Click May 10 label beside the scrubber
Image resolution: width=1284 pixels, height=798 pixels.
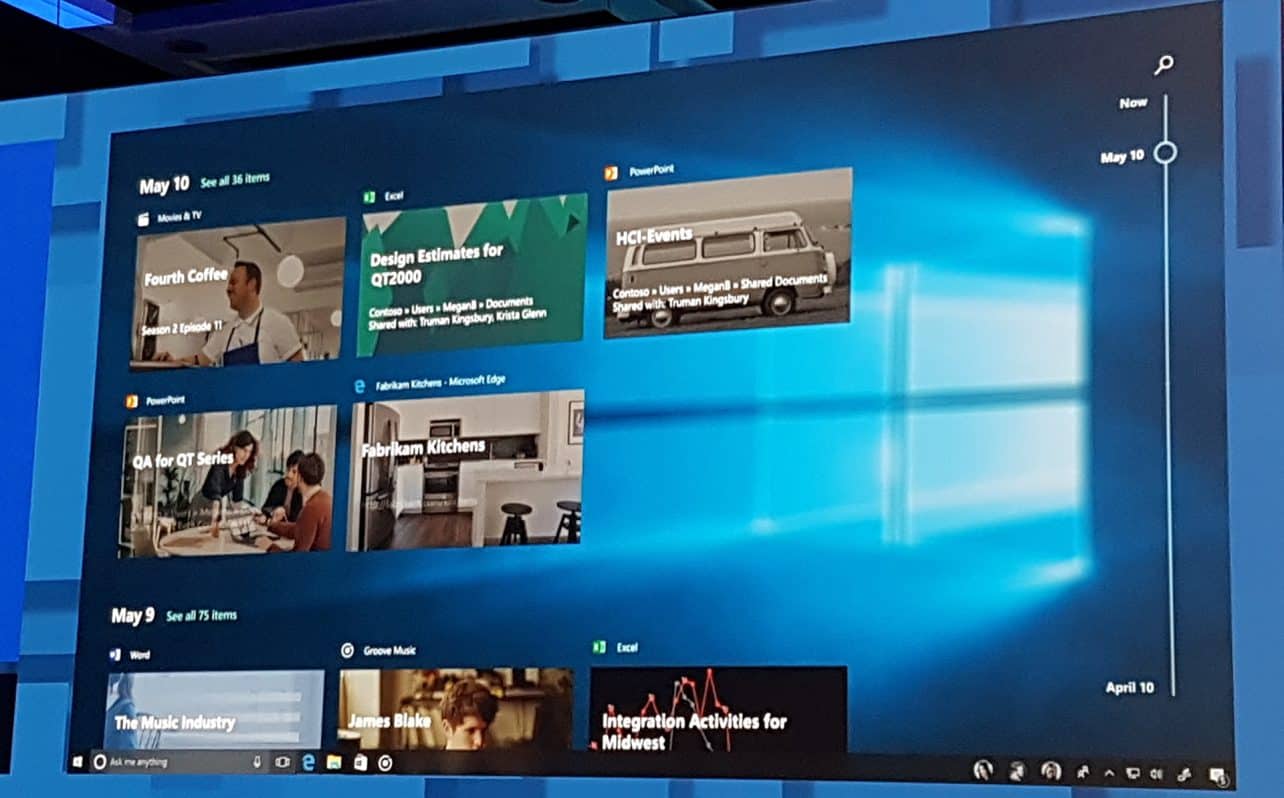(x=1122, y=157)
